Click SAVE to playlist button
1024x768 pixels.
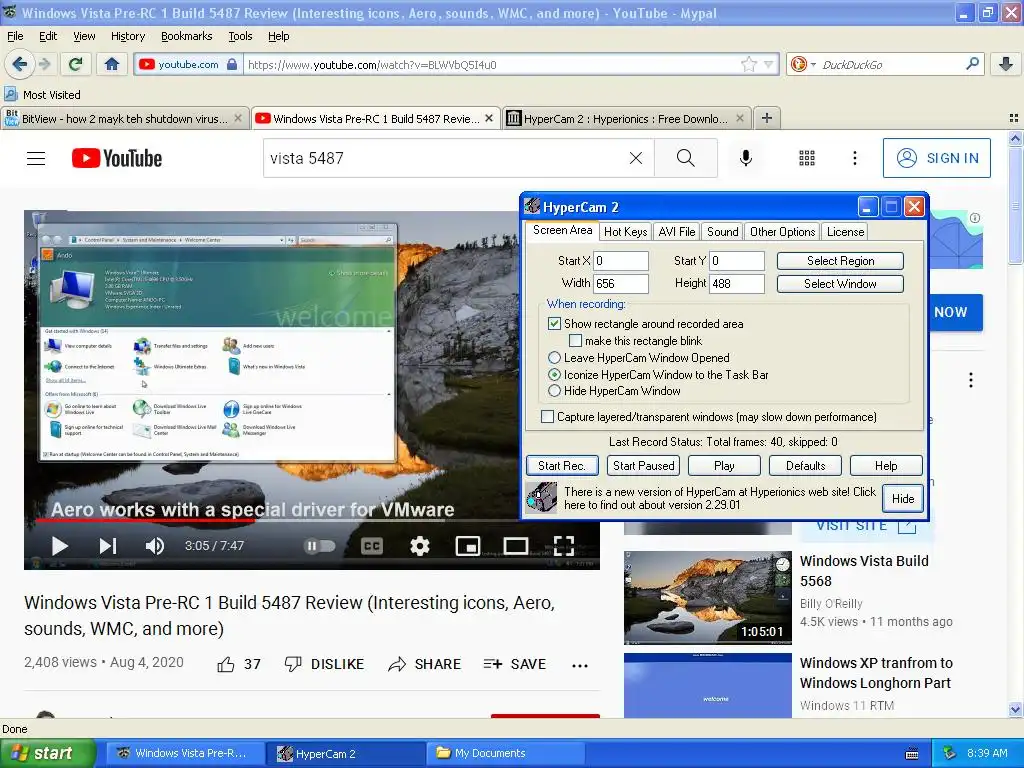[515, 664]
